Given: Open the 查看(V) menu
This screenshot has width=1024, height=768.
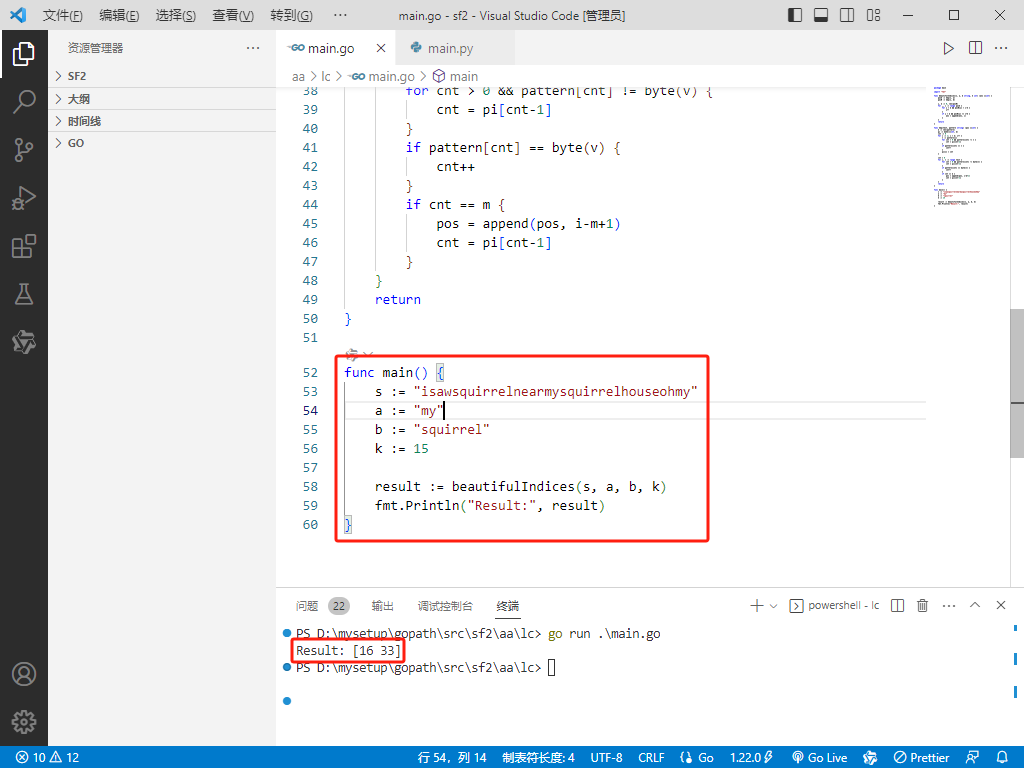Looking at the screenshot, I should [232, 15].
